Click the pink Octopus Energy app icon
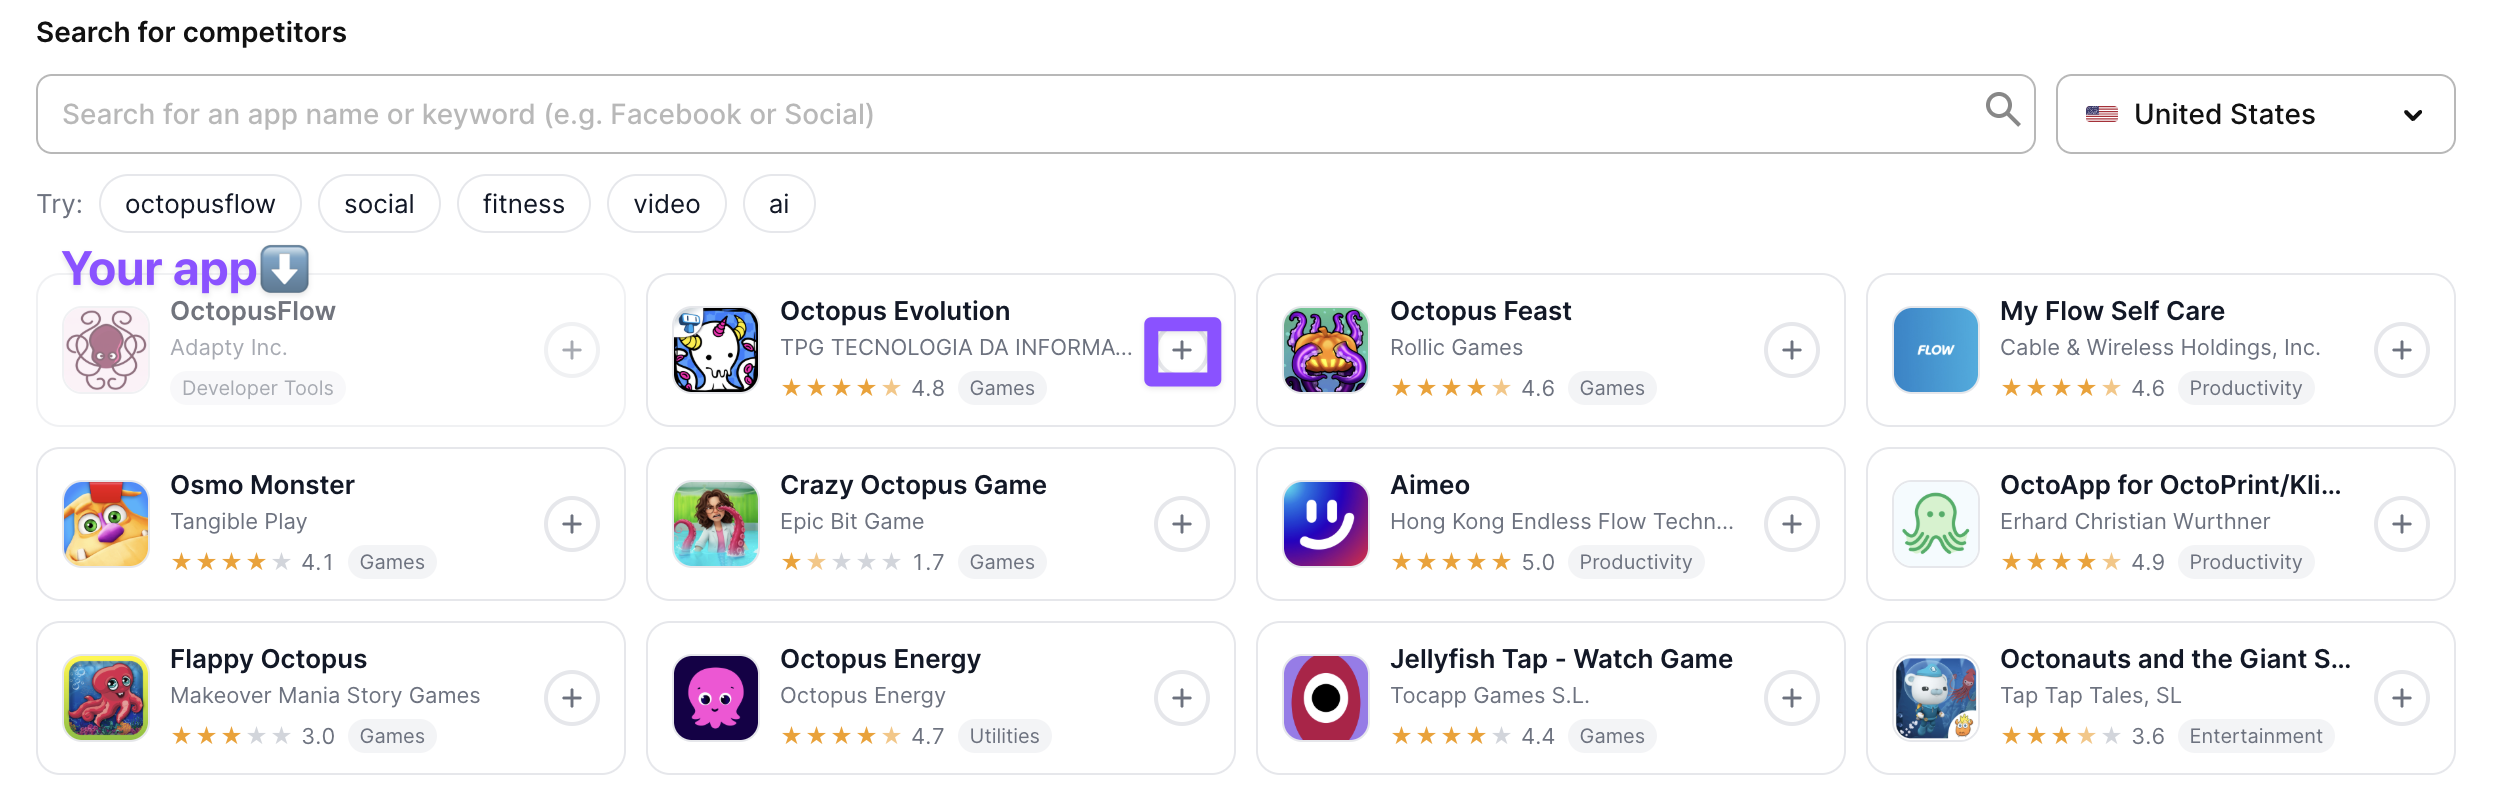This screenshot has width=2500, height=792. [x=717, y=697]
